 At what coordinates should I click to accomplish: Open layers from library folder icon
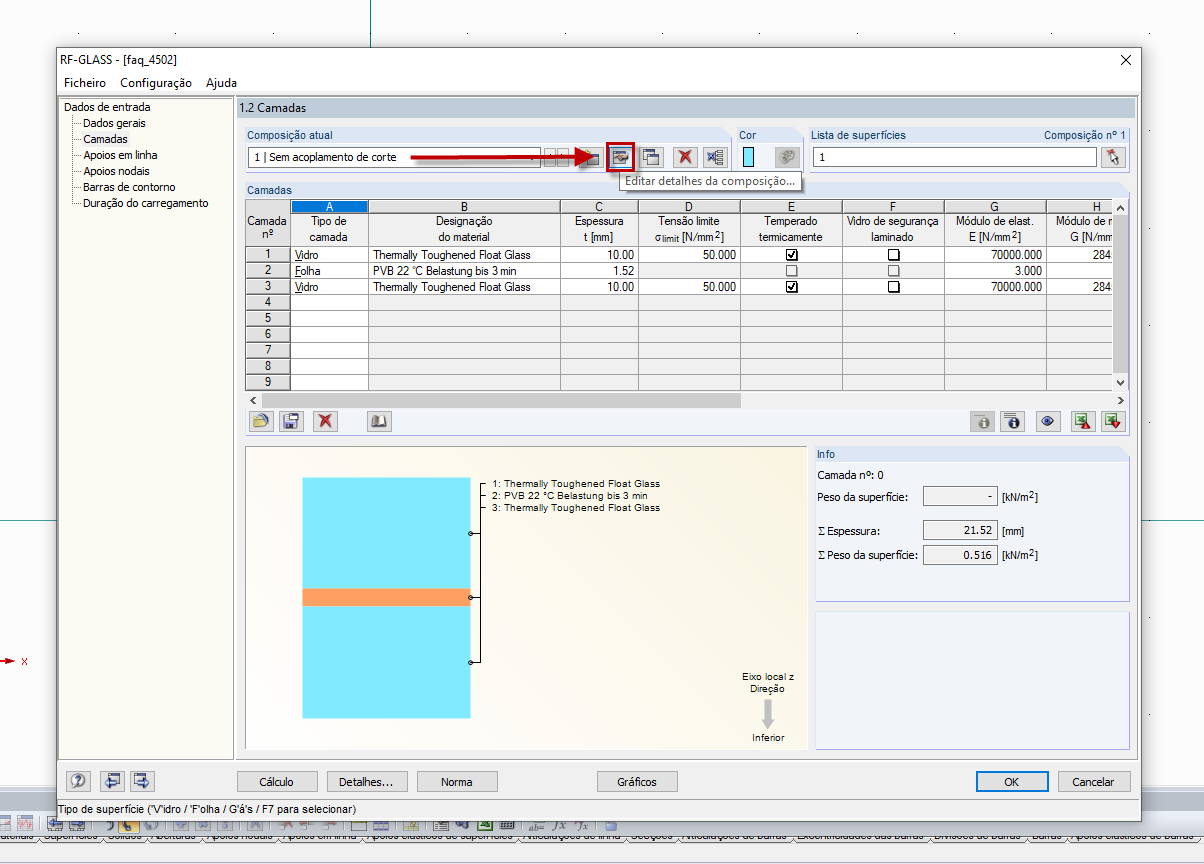(x=260, y=421)
